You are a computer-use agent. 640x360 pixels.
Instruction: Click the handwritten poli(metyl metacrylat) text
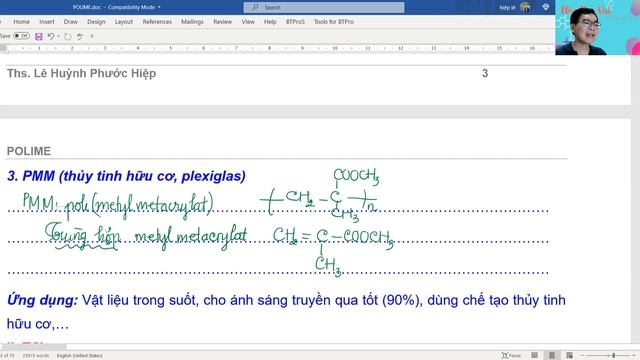139,205
